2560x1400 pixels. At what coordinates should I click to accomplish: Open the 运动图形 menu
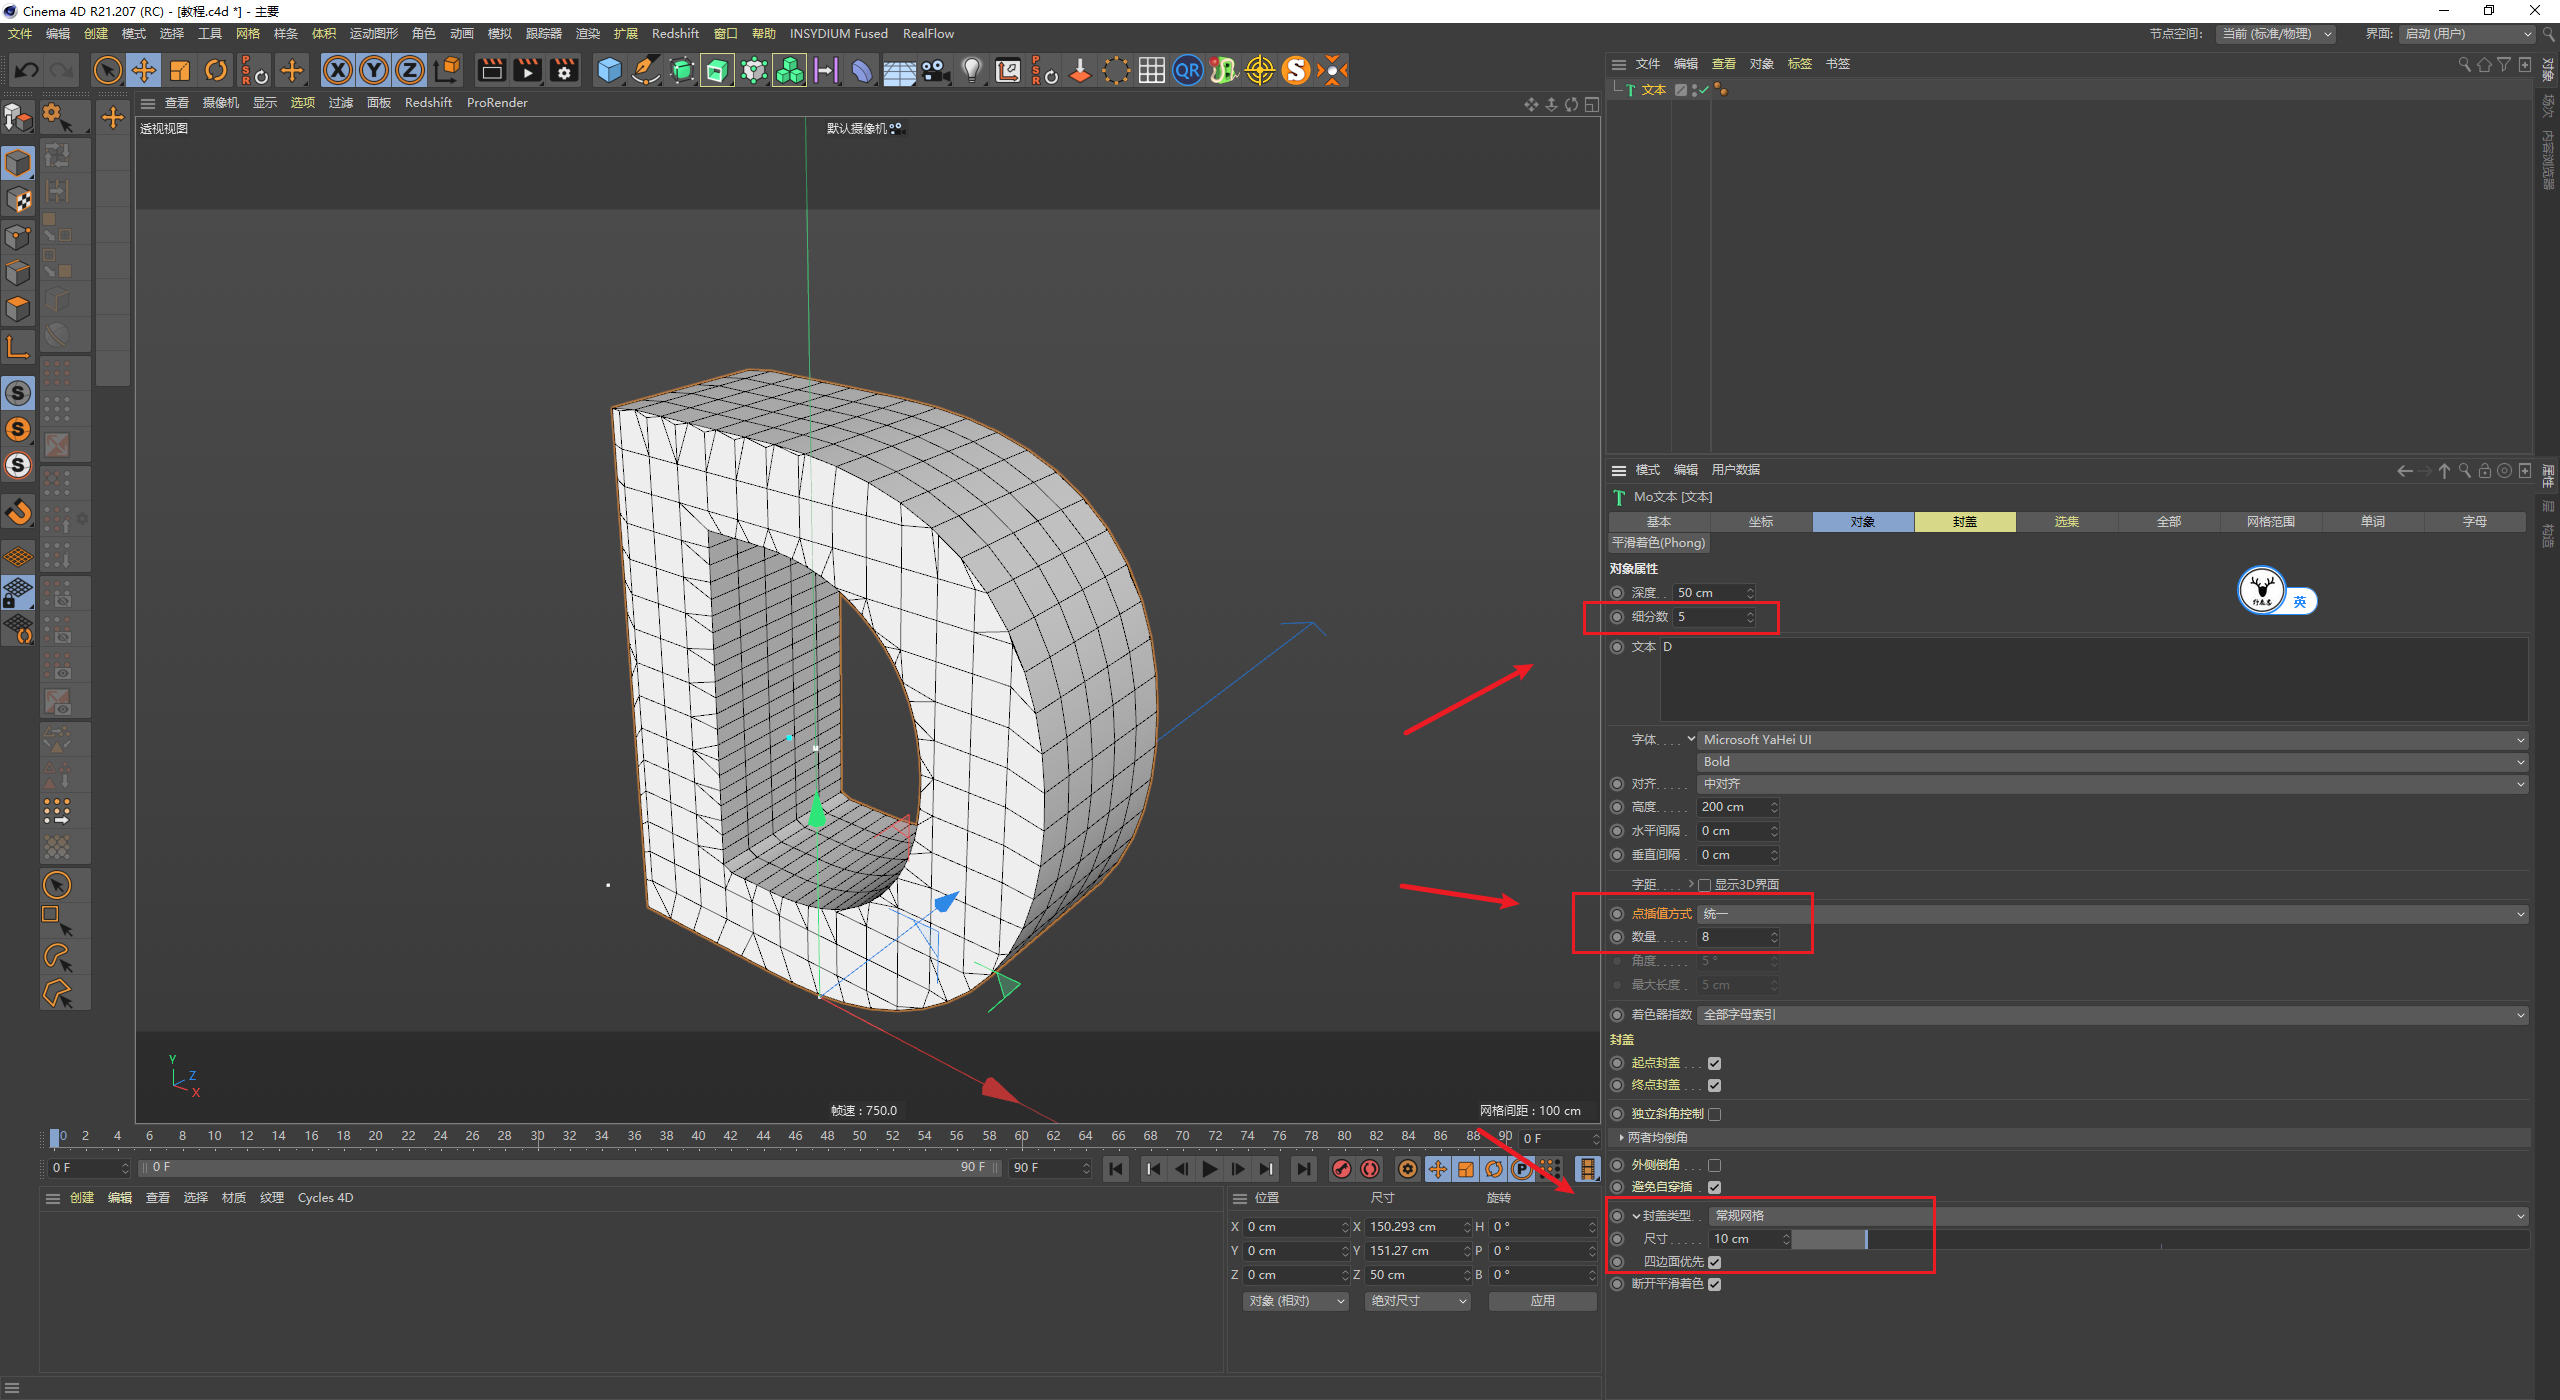pyautogui.click(x=373, y=34)
